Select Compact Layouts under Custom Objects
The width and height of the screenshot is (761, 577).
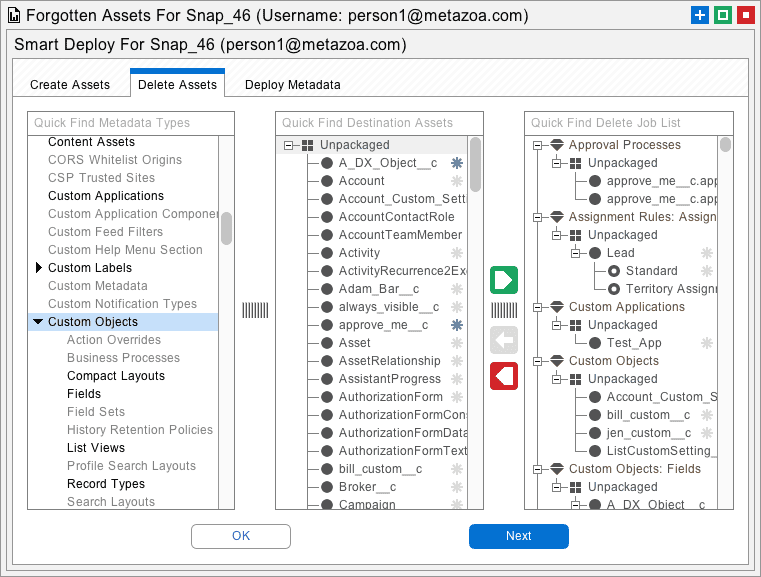pos(116,376)
